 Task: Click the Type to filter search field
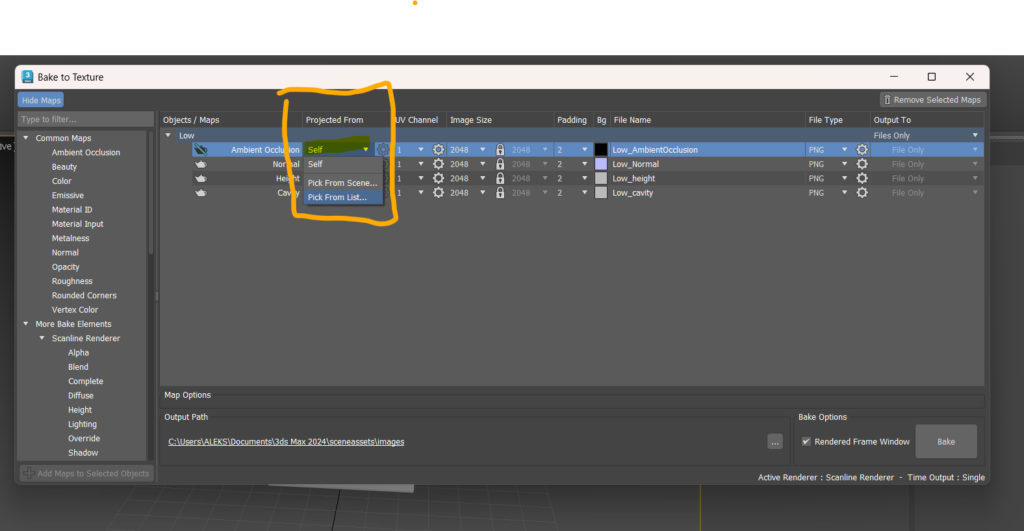point(84,120)
